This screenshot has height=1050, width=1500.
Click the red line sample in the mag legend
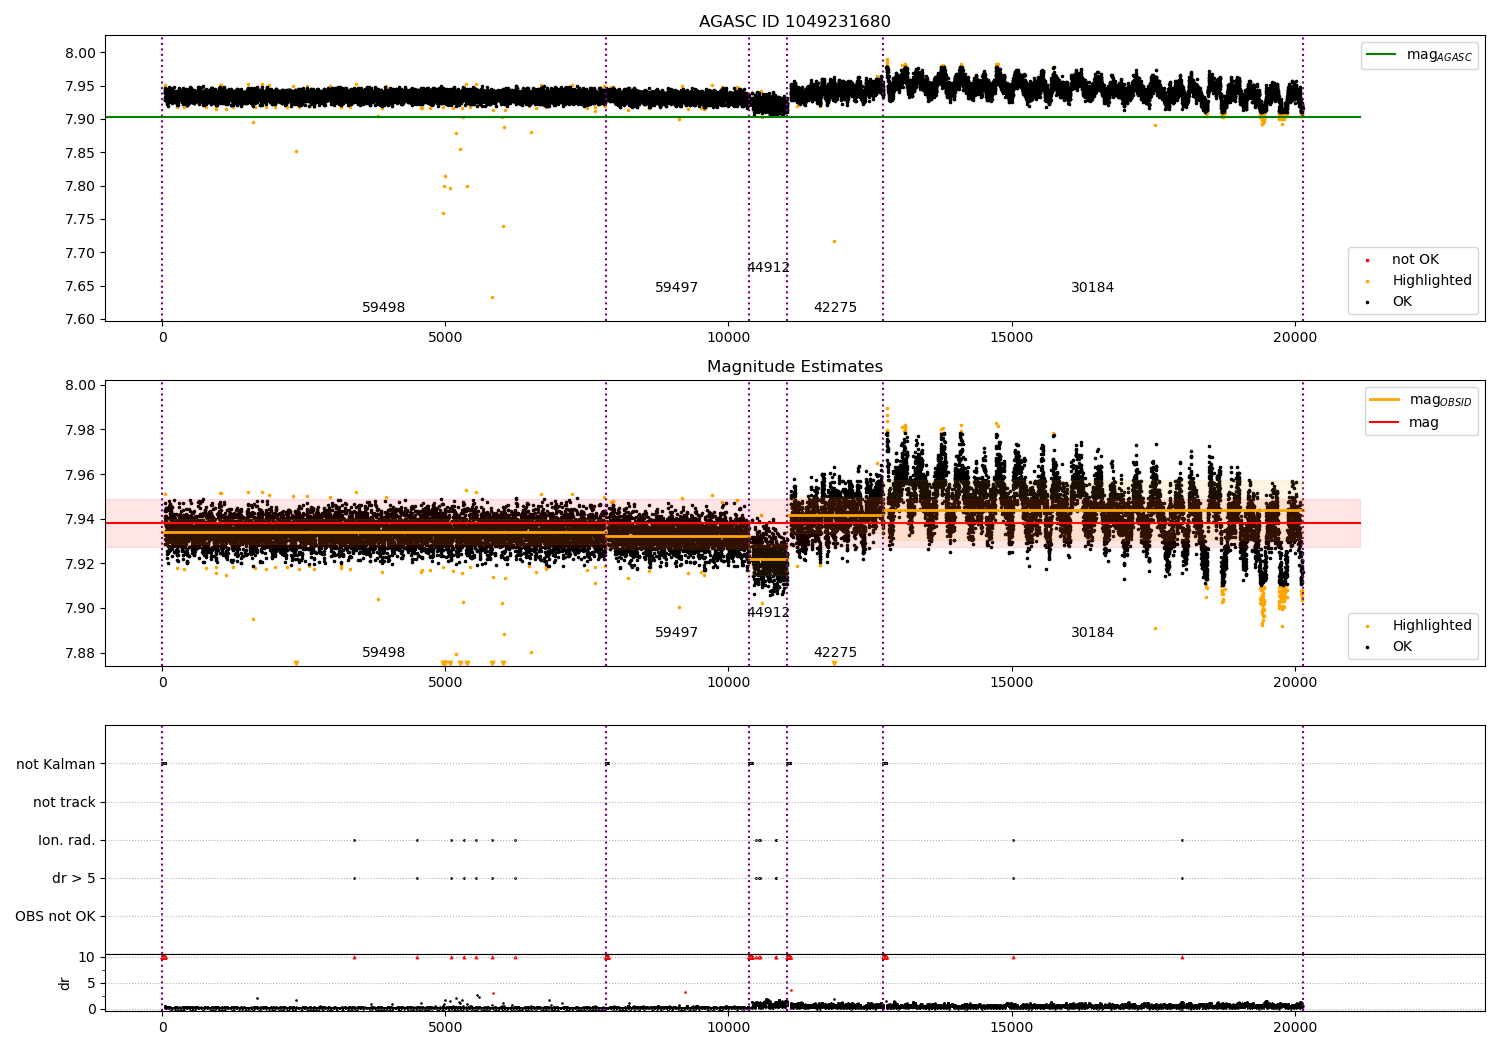click(1385, 423)
